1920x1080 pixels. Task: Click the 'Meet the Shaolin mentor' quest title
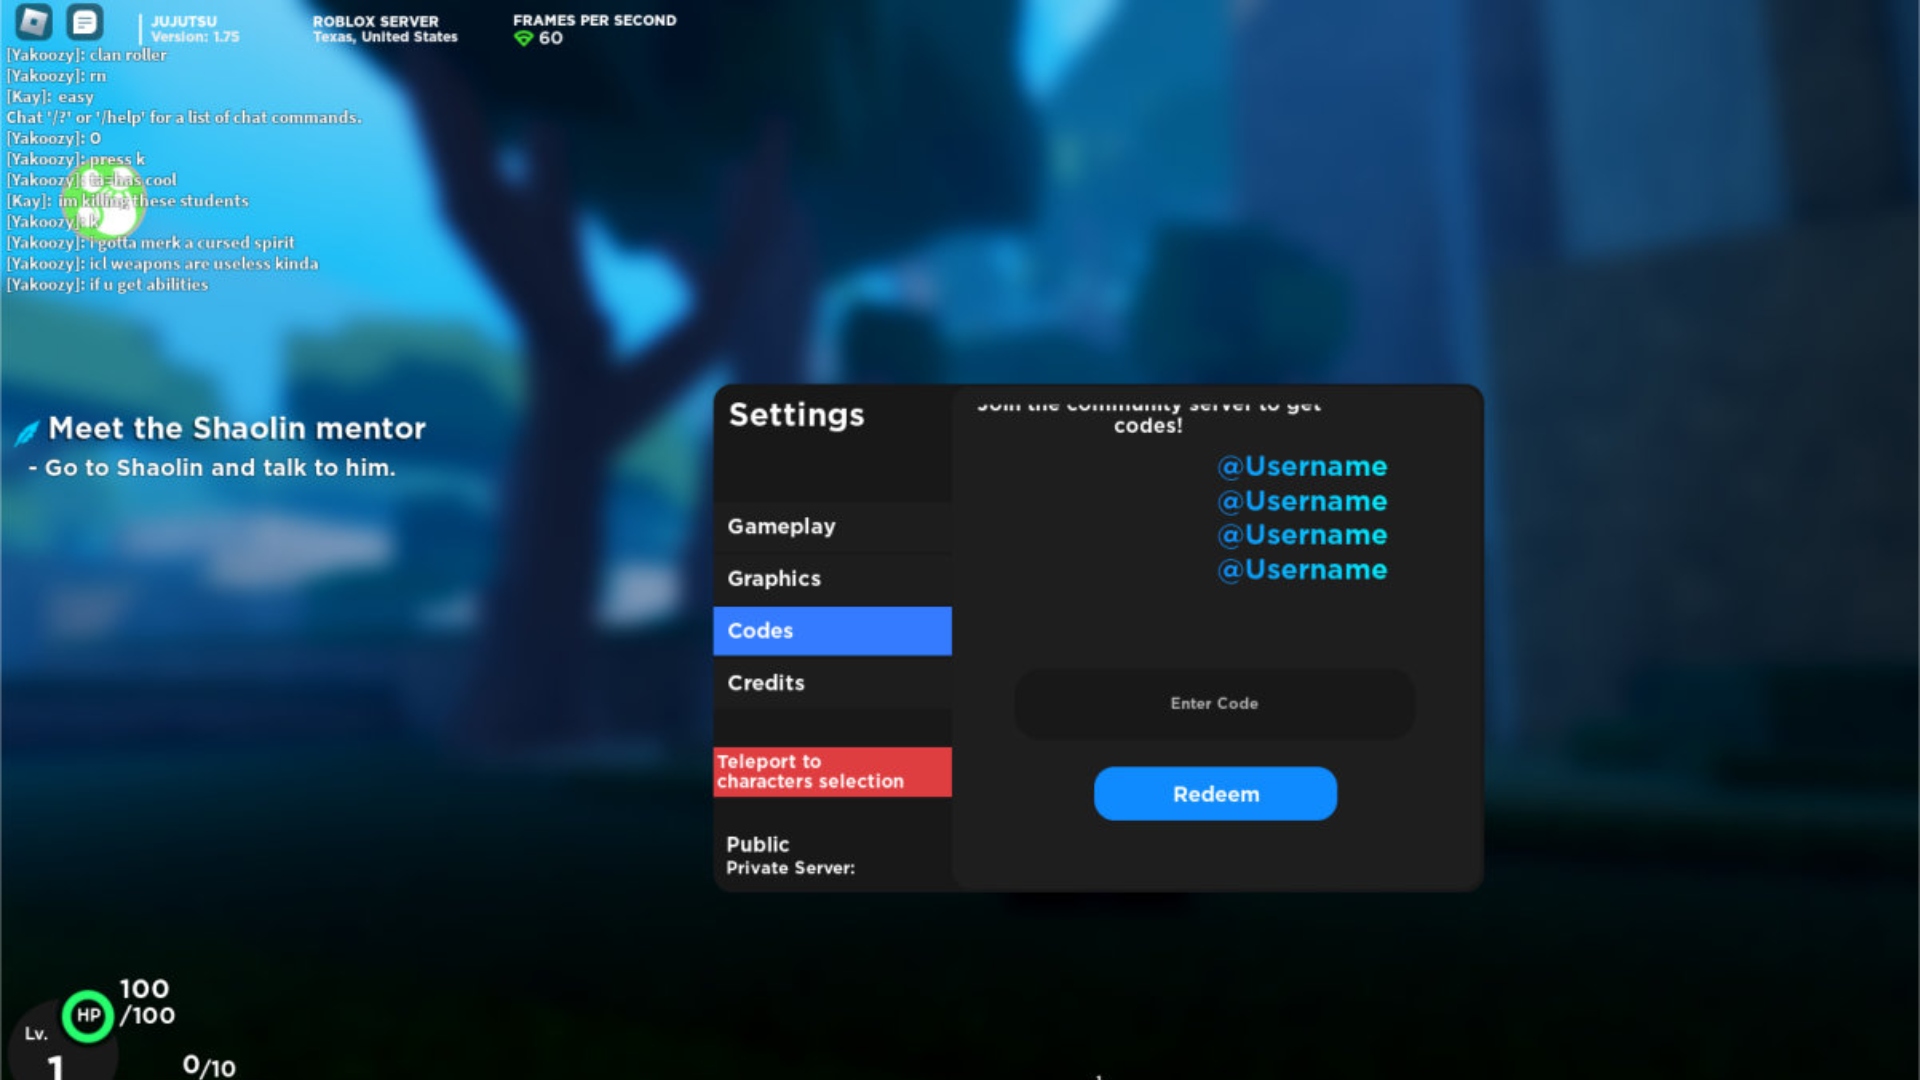(237, 429)
